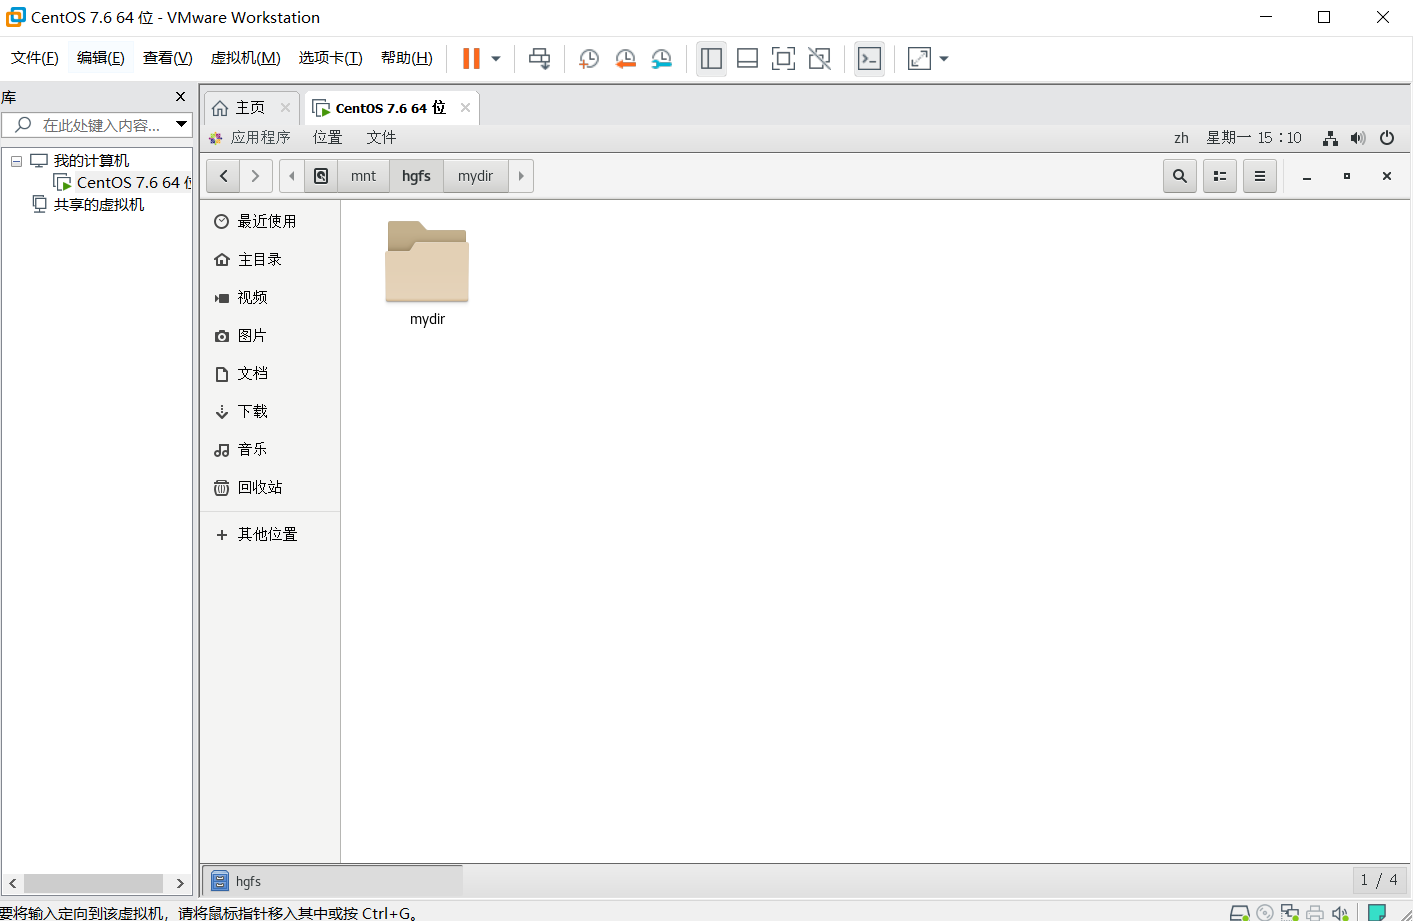This screenshot has width=1413, height=921.
Task: Click the stretch guest display icon
Action: click(x=919, y=59)
